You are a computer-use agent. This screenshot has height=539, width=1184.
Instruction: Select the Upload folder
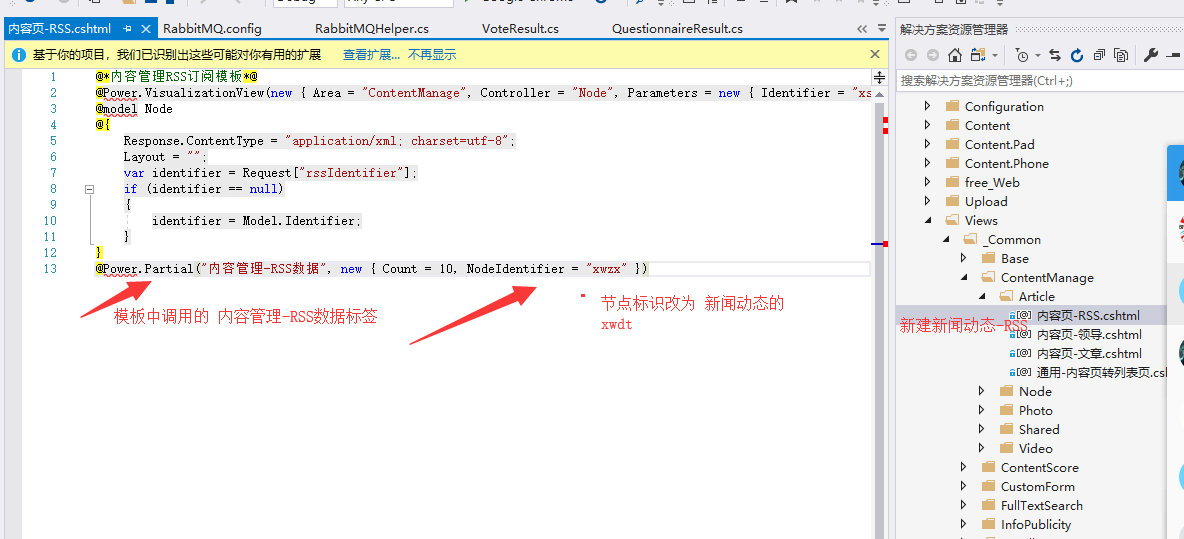tap(986, 202)
